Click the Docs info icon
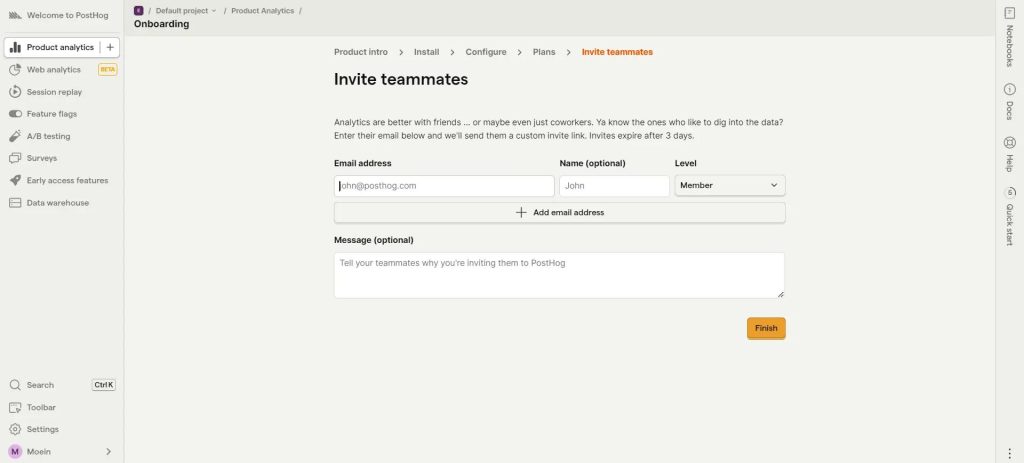Image resolution: width=1024 pixels, height=463 pixels. 1009,89
